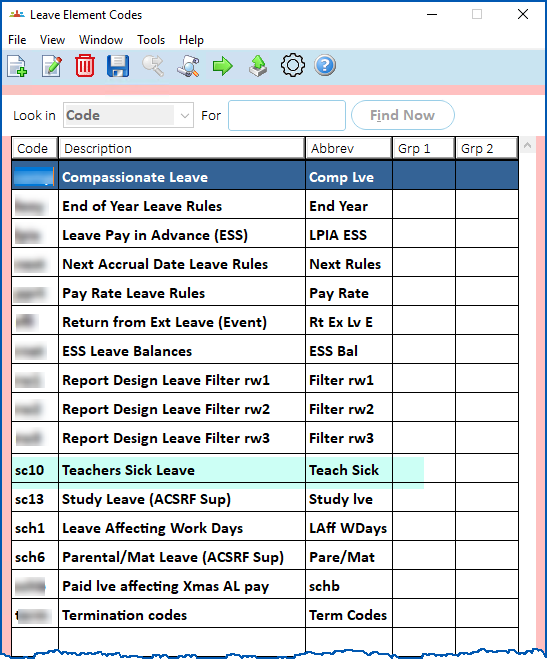The height and width of the screenshot is (659, 547).
Task: Select Study Leave (ACSRF Sup) row
Action: click(x=265, y=498)
